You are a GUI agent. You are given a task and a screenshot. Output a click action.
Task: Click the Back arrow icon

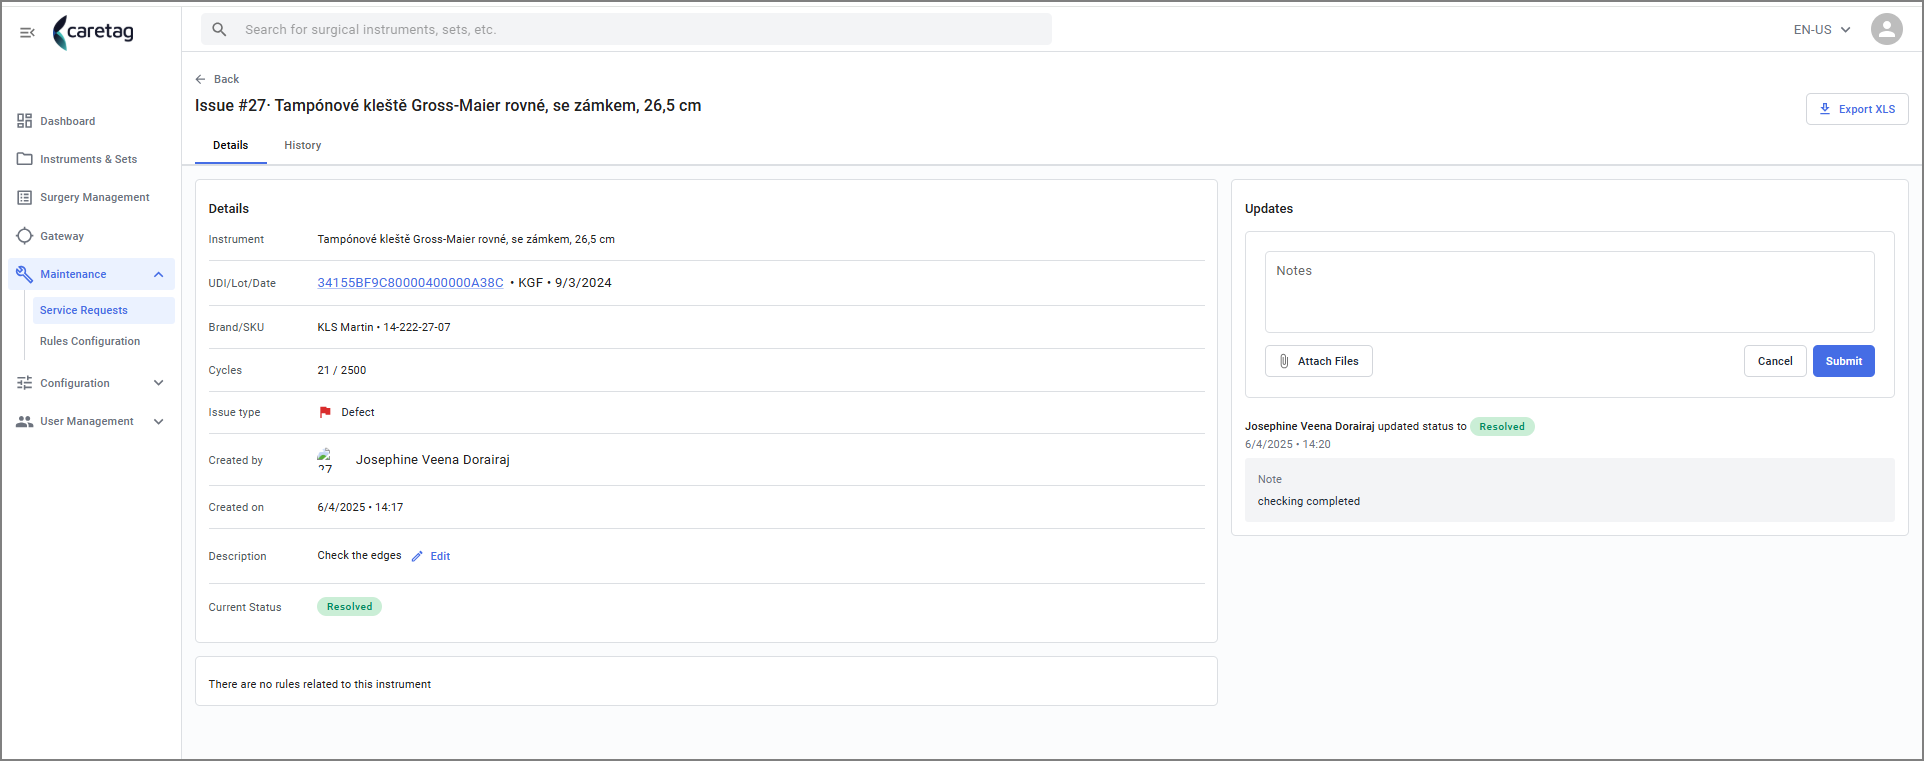(200, 79)
